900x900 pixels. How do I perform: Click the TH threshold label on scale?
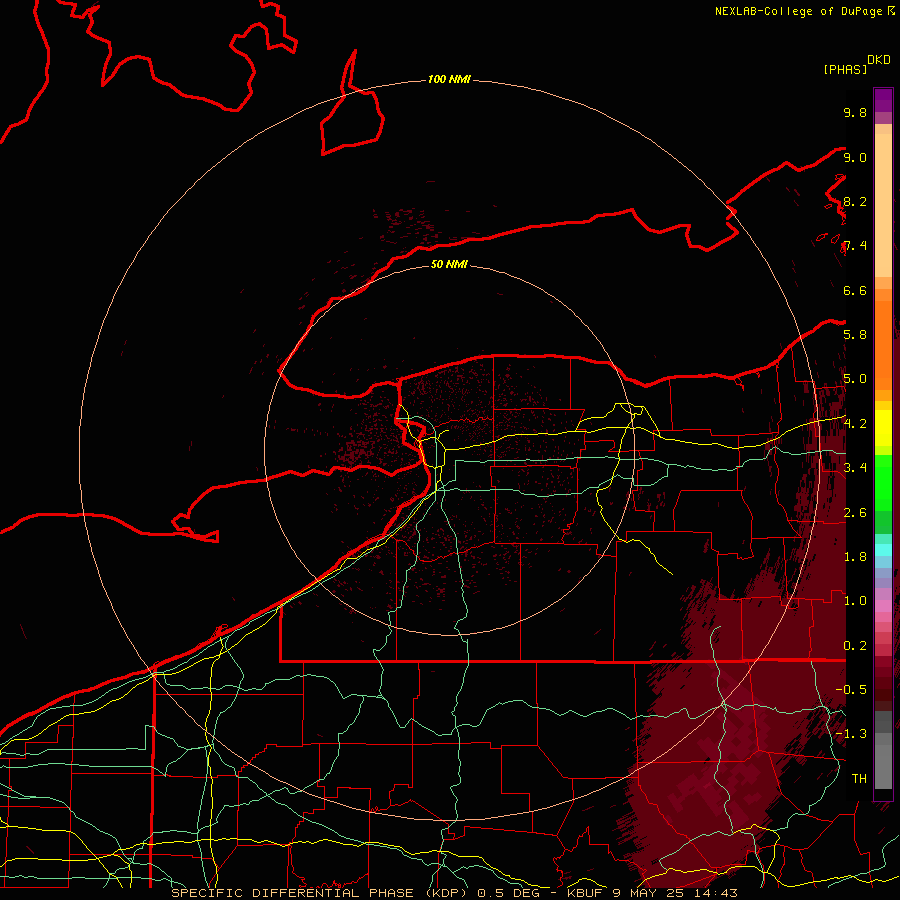coord(859,778)
